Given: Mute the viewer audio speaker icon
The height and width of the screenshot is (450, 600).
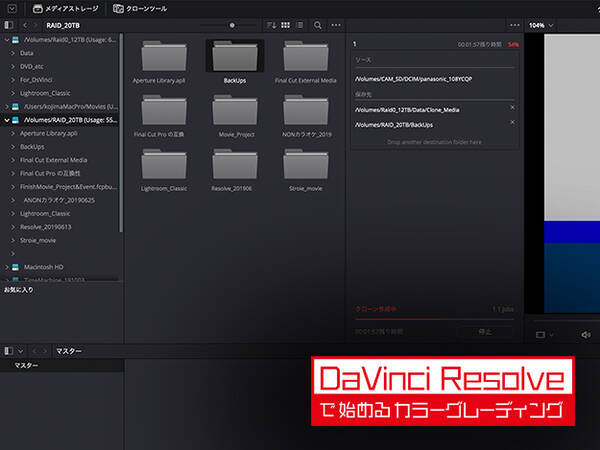Looking at the screenshot, I should pos(585,335).
